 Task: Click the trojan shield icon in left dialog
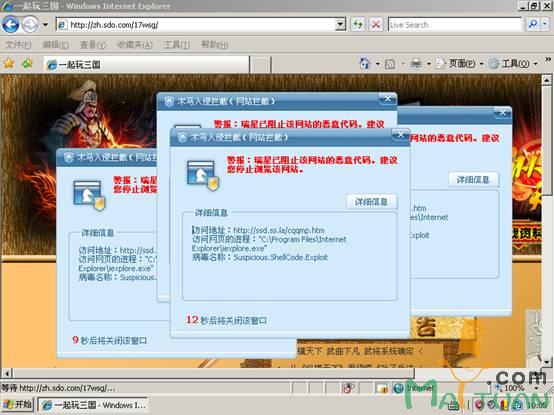pos(89,195)
